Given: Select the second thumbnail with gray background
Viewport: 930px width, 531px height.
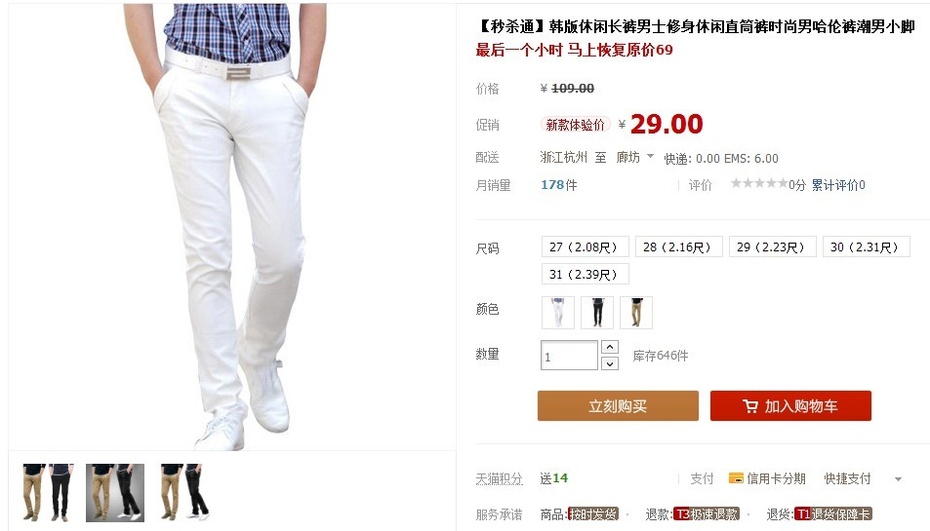Looking at the screenshot, I should [x=115, y=492].
